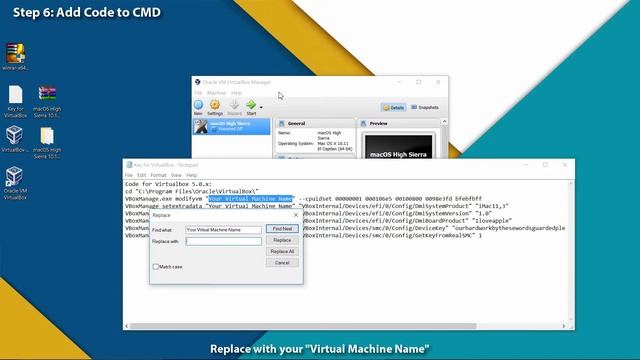Screen dimensions: 640x360
Task: Click the VirtualBox Manager title bar icon
Action: click(198, 82)
